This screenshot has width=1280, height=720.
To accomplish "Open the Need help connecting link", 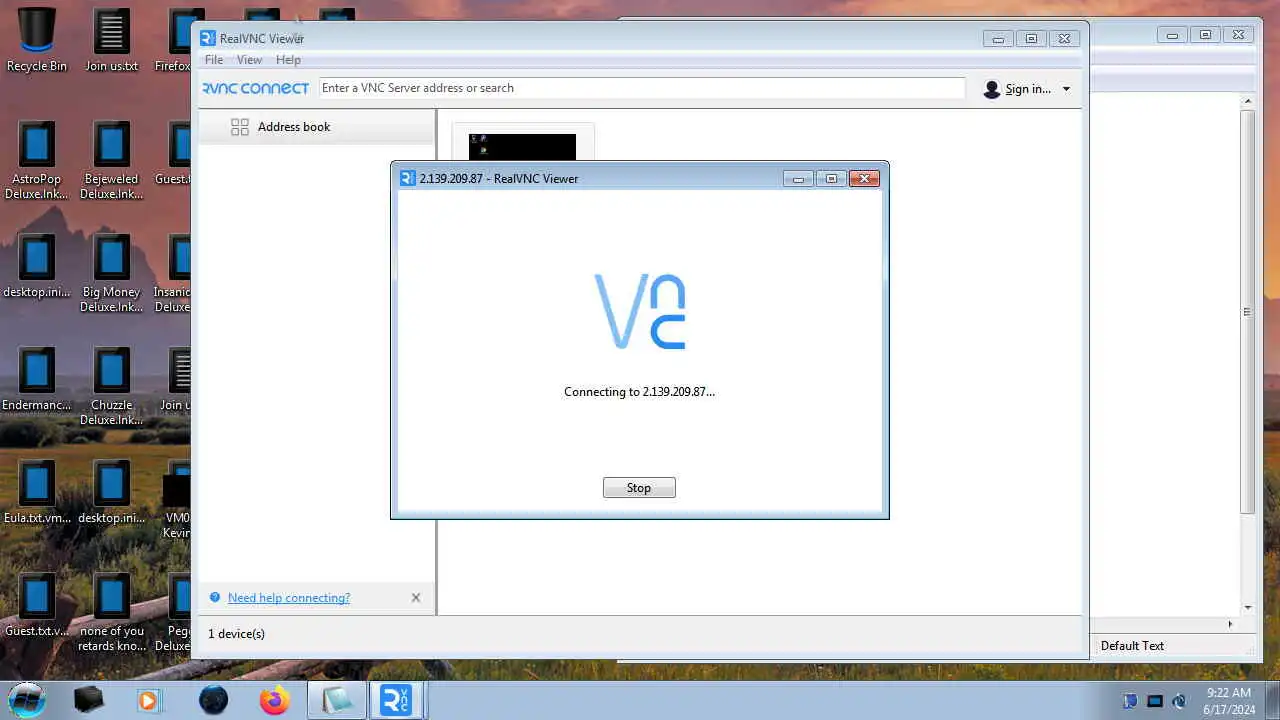I will click(289, 598).
